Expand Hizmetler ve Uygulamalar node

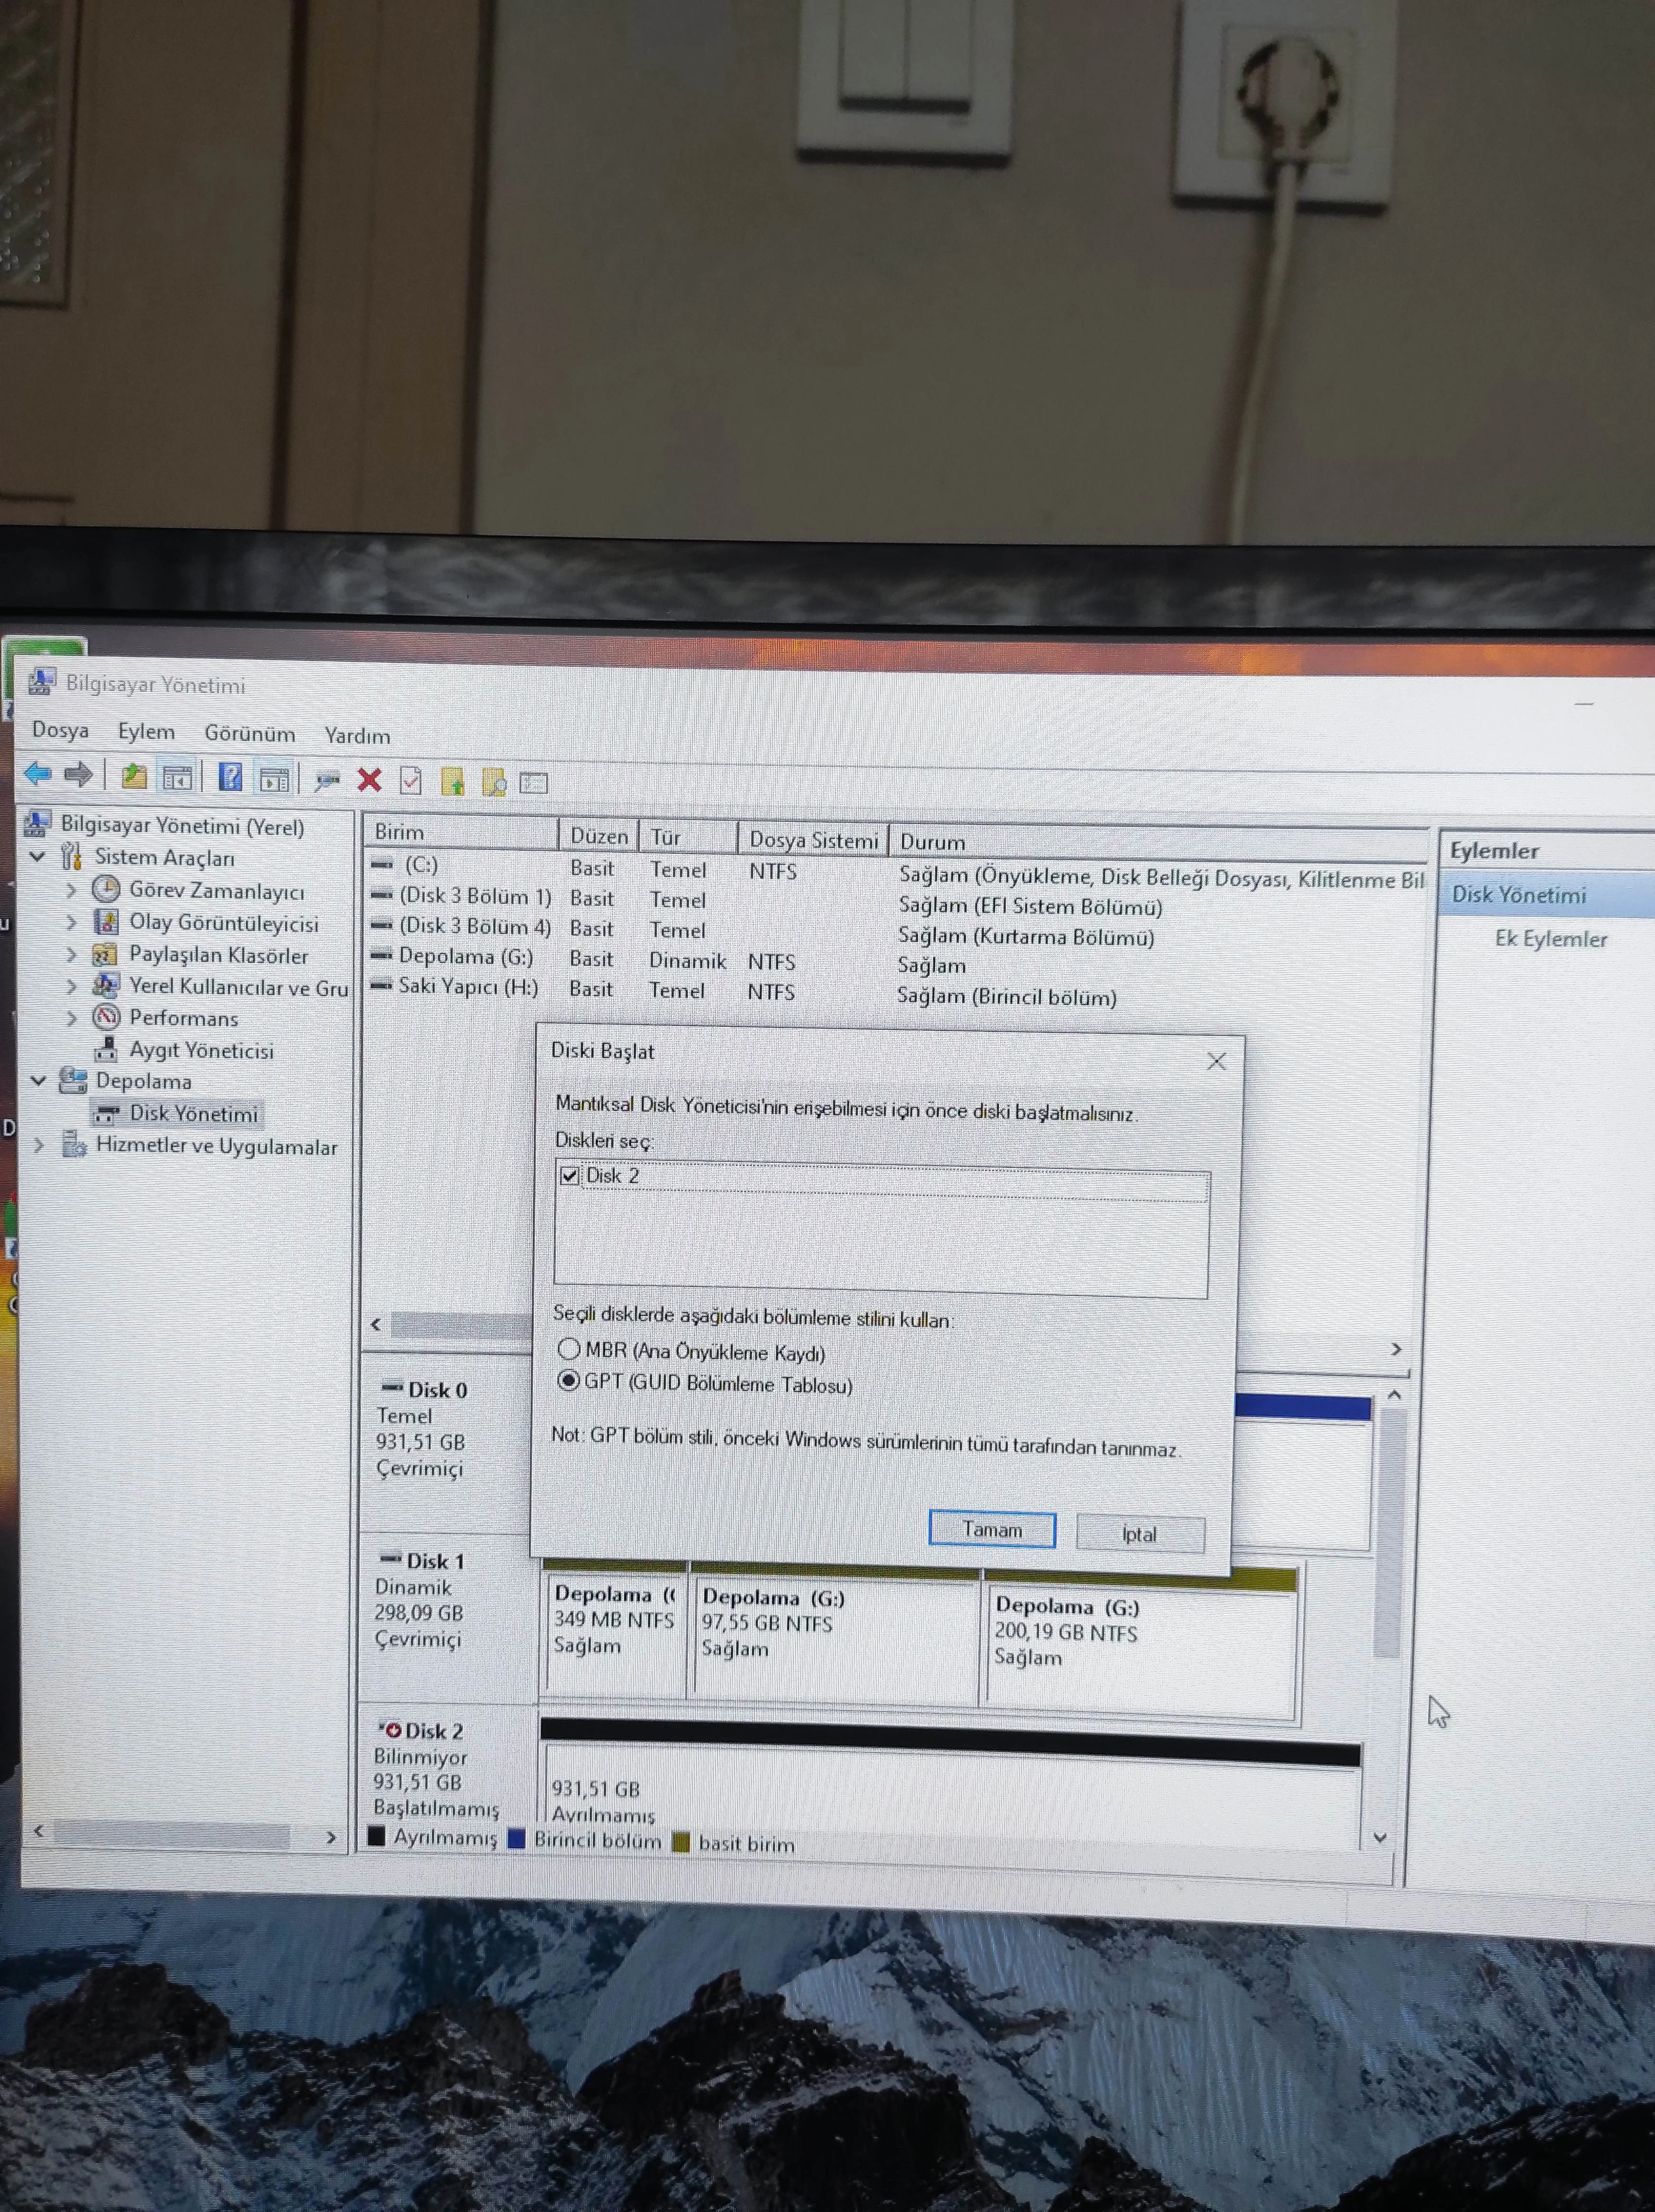coord(39,1145)
